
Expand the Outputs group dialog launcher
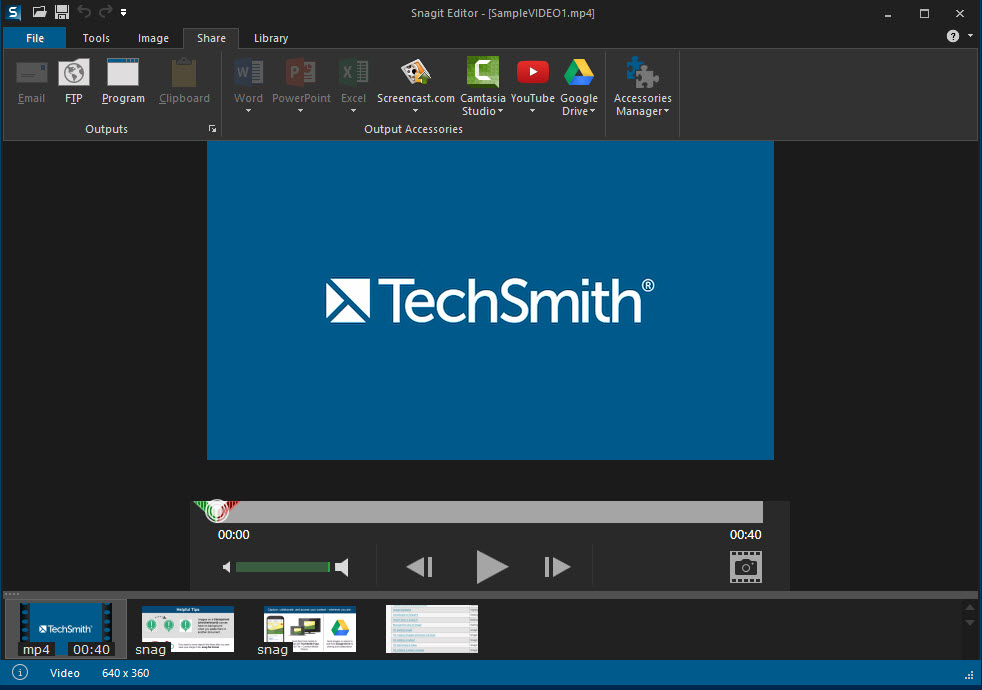coord(212,128)
